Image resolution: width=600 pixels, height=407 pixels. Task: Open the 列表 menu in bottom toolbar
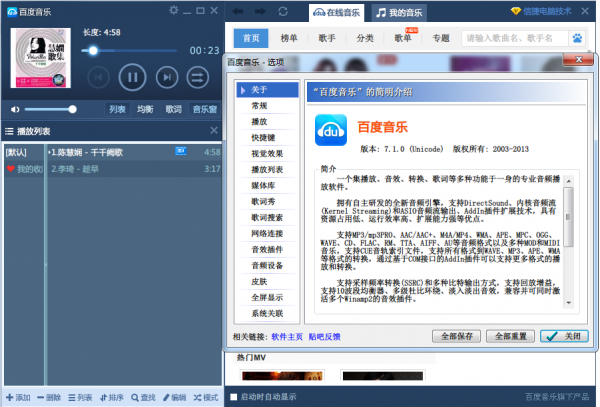[80, 397]
